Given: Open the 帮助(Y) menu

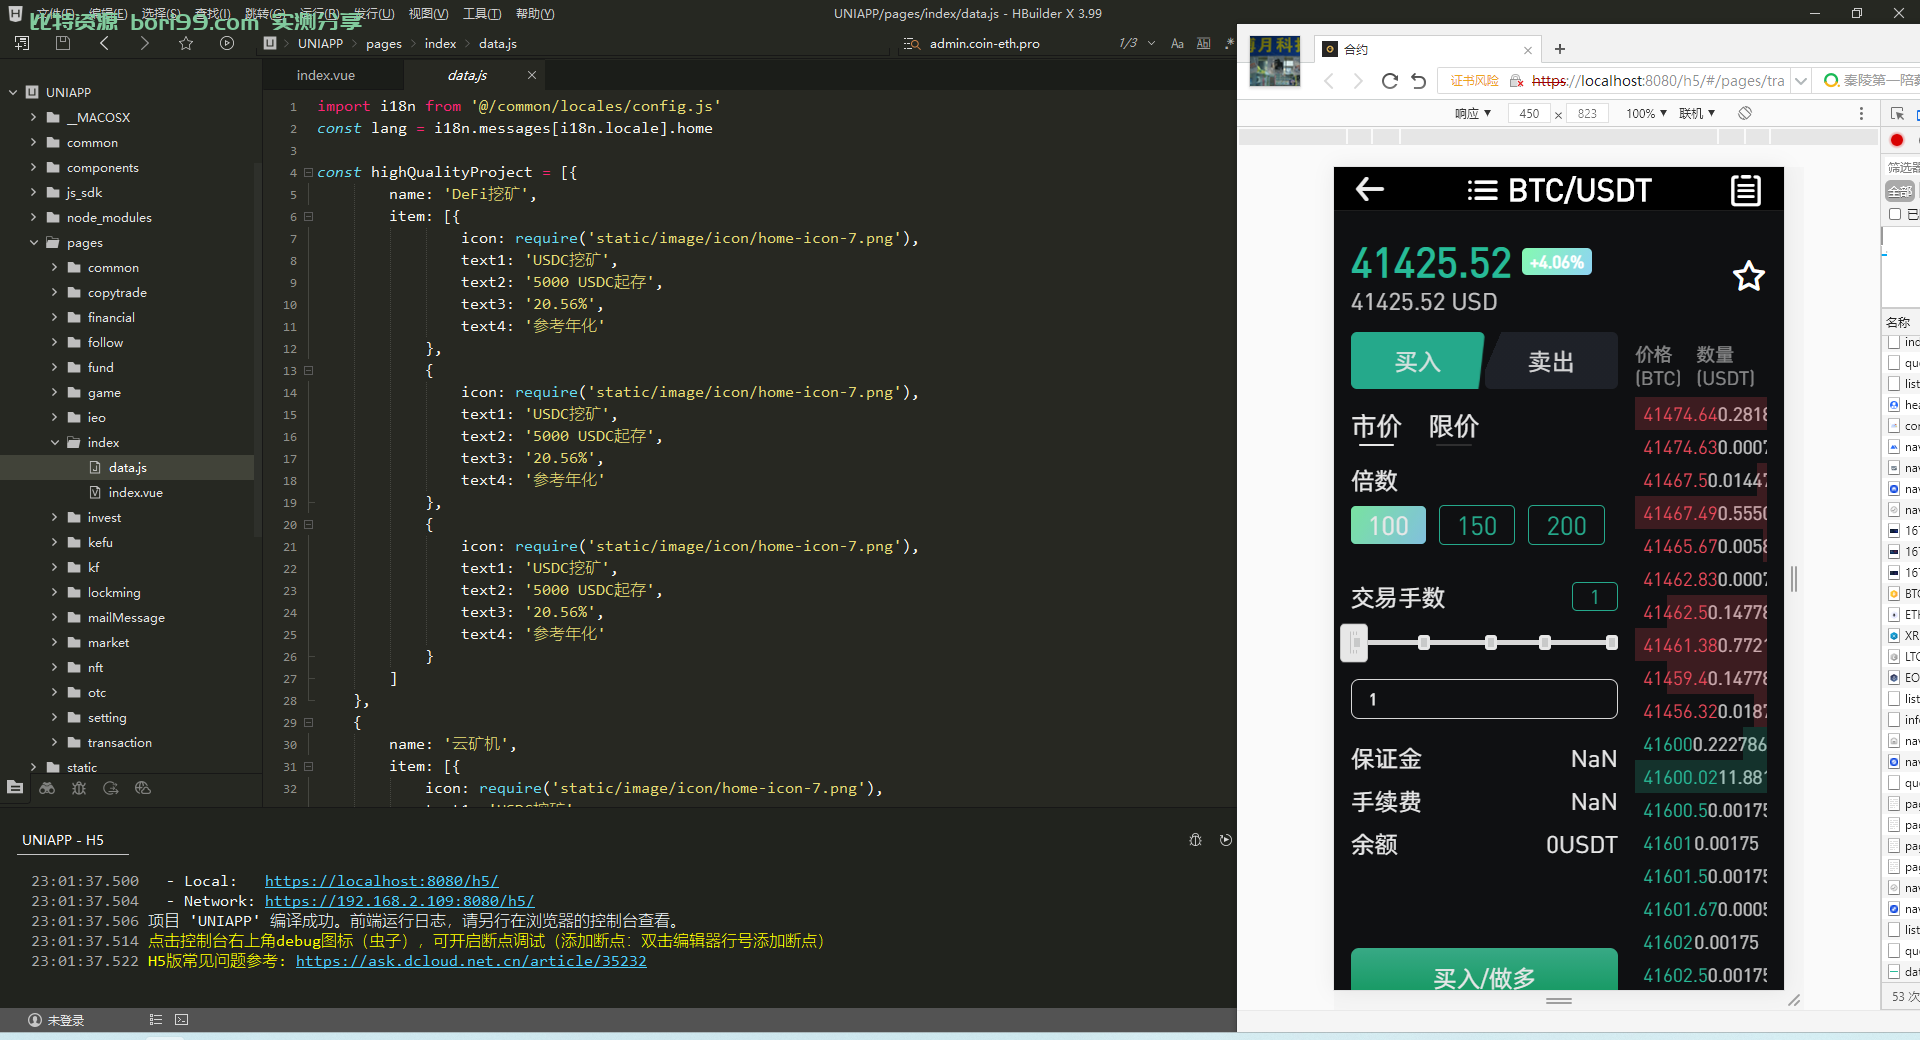Looking at the screenshot, I should (x=535, y=14).
